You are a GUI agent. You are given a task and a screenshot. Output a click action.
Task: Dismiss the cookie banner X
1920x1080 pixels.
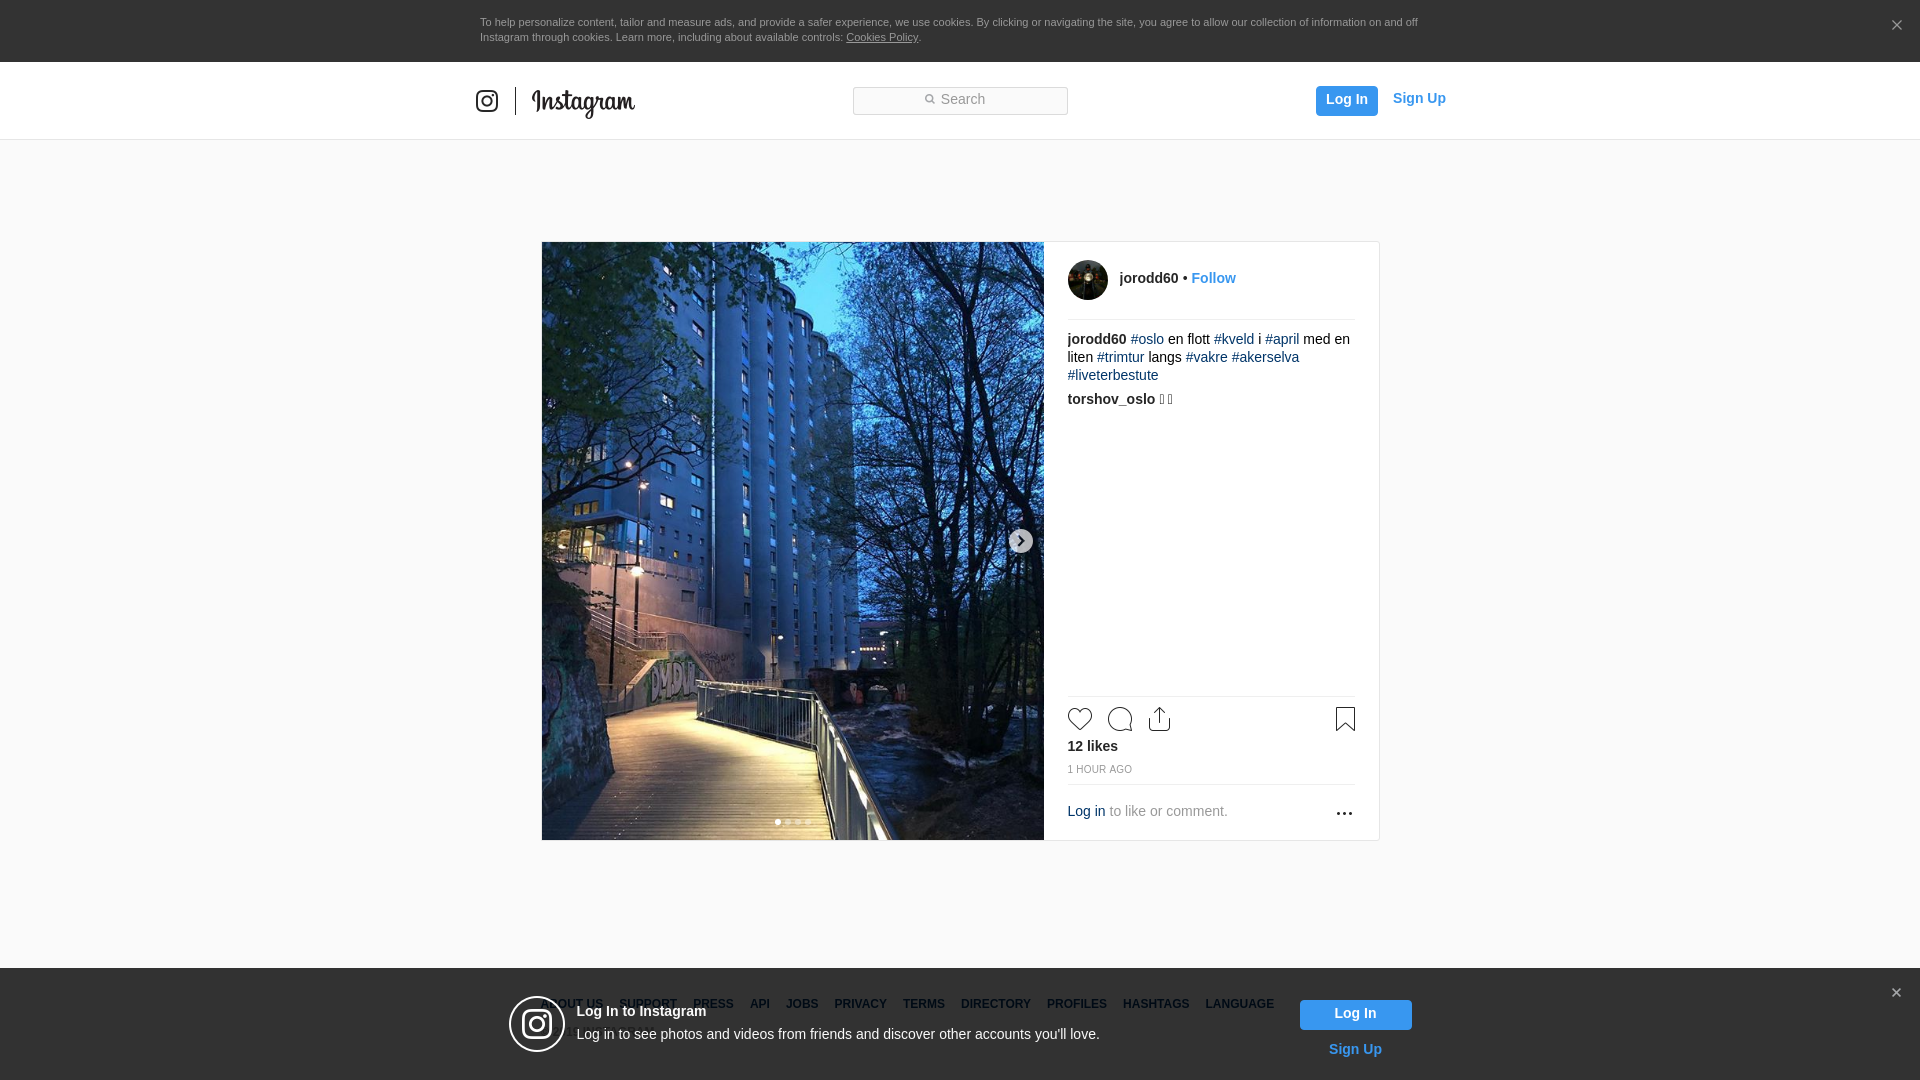pos(1896,26)
